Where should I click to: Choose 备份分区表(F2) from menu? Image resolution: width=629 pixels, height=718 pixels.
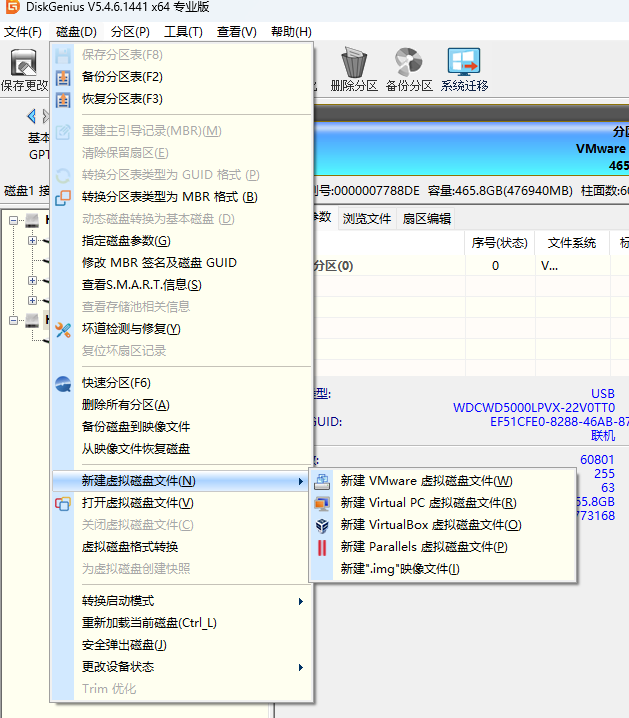pos(121,77)
